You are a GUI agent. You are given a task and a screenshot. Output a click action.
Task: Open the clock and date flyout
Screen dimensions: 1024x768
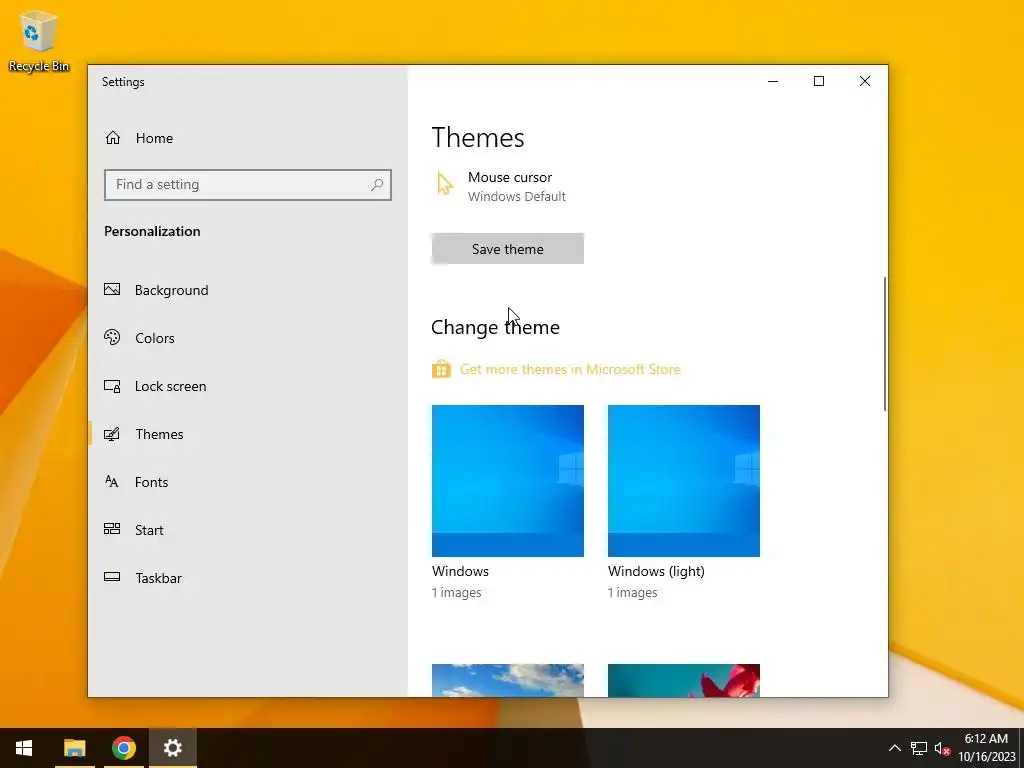point(986,748)
